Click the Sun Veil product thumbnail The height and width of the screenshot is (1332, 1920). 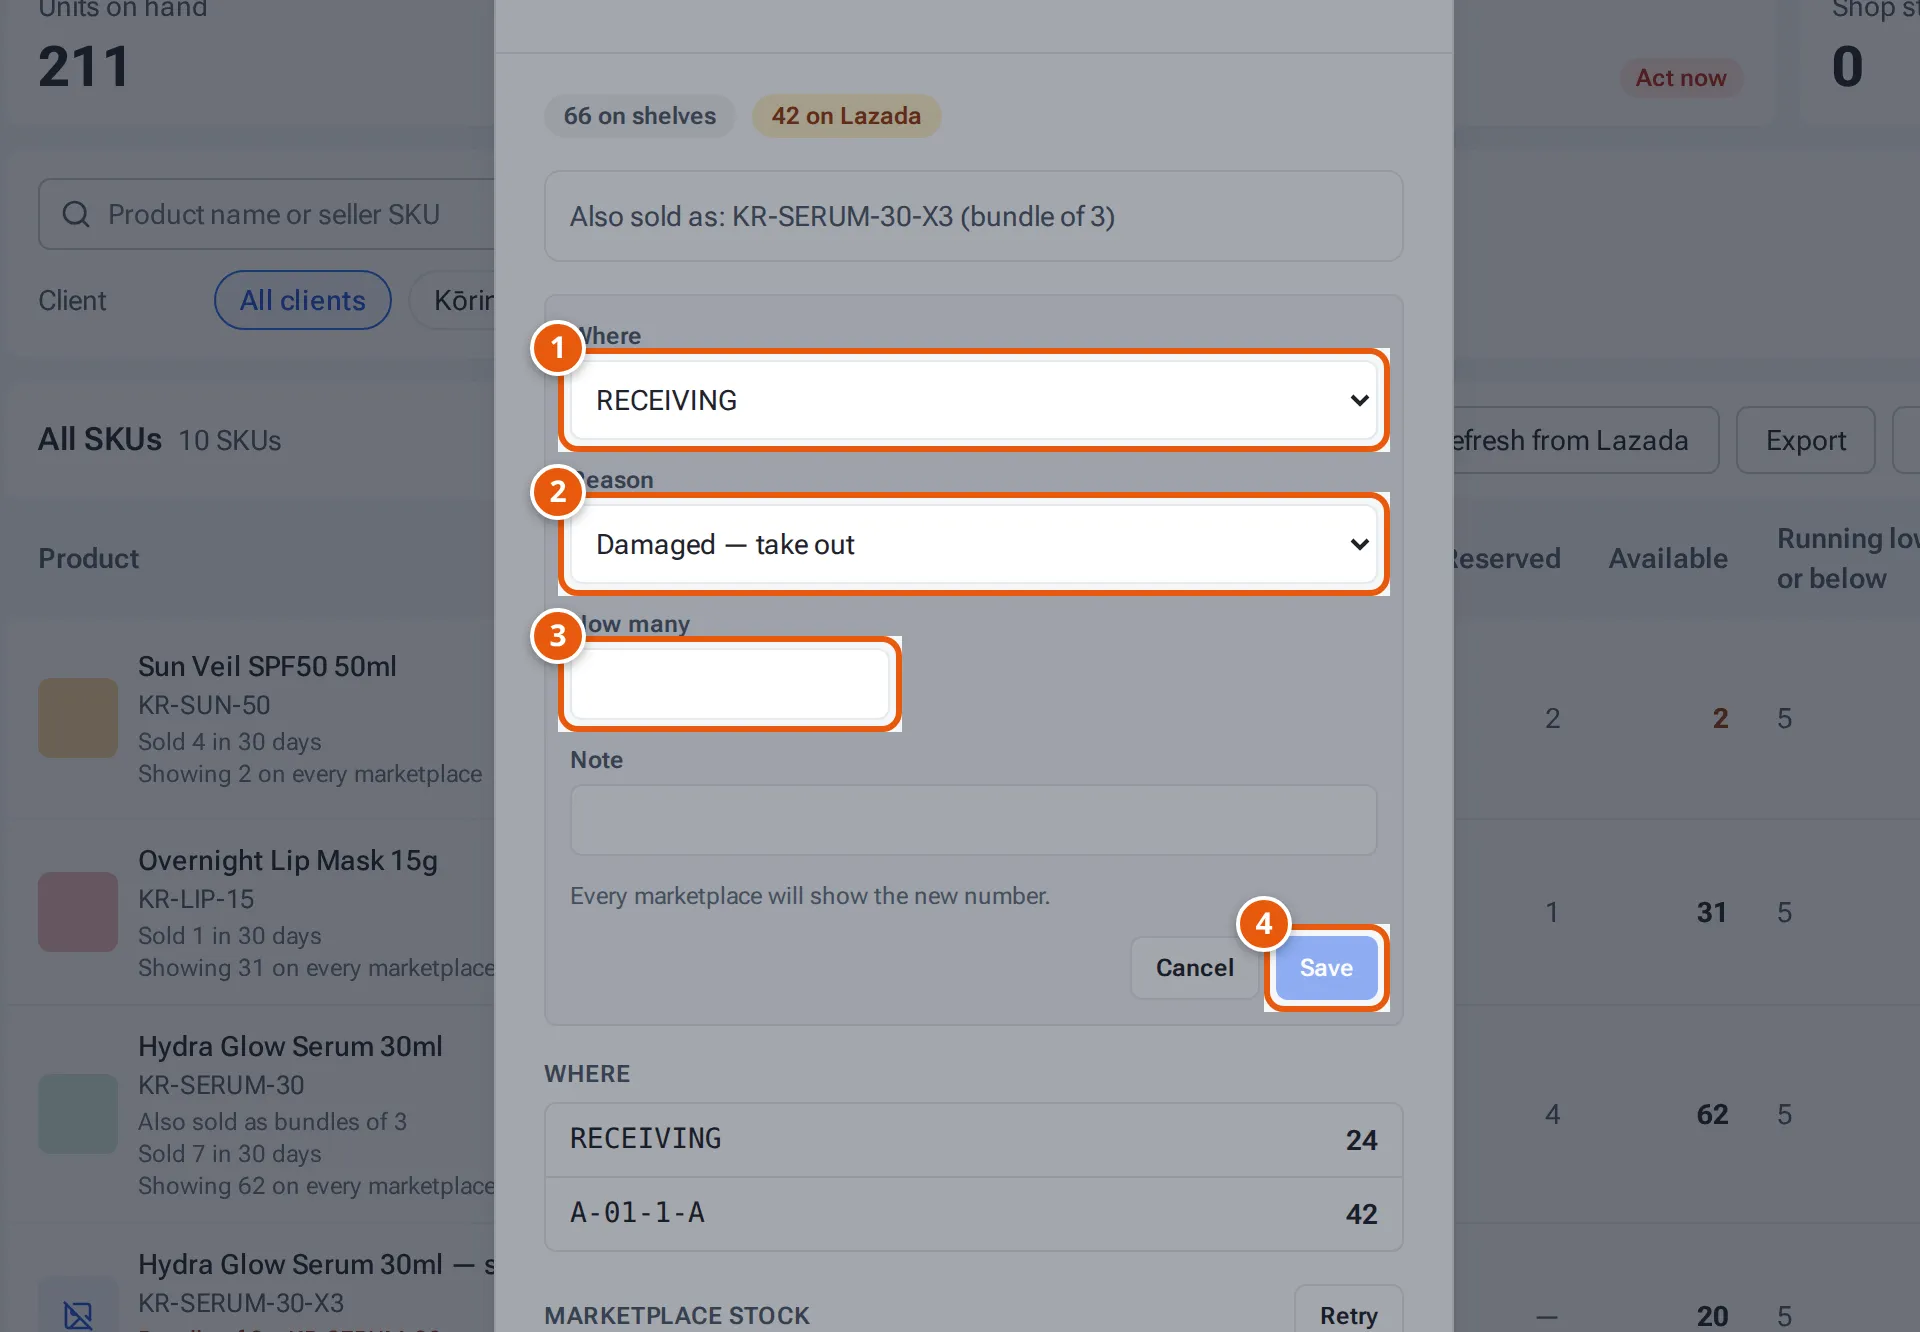78,718
